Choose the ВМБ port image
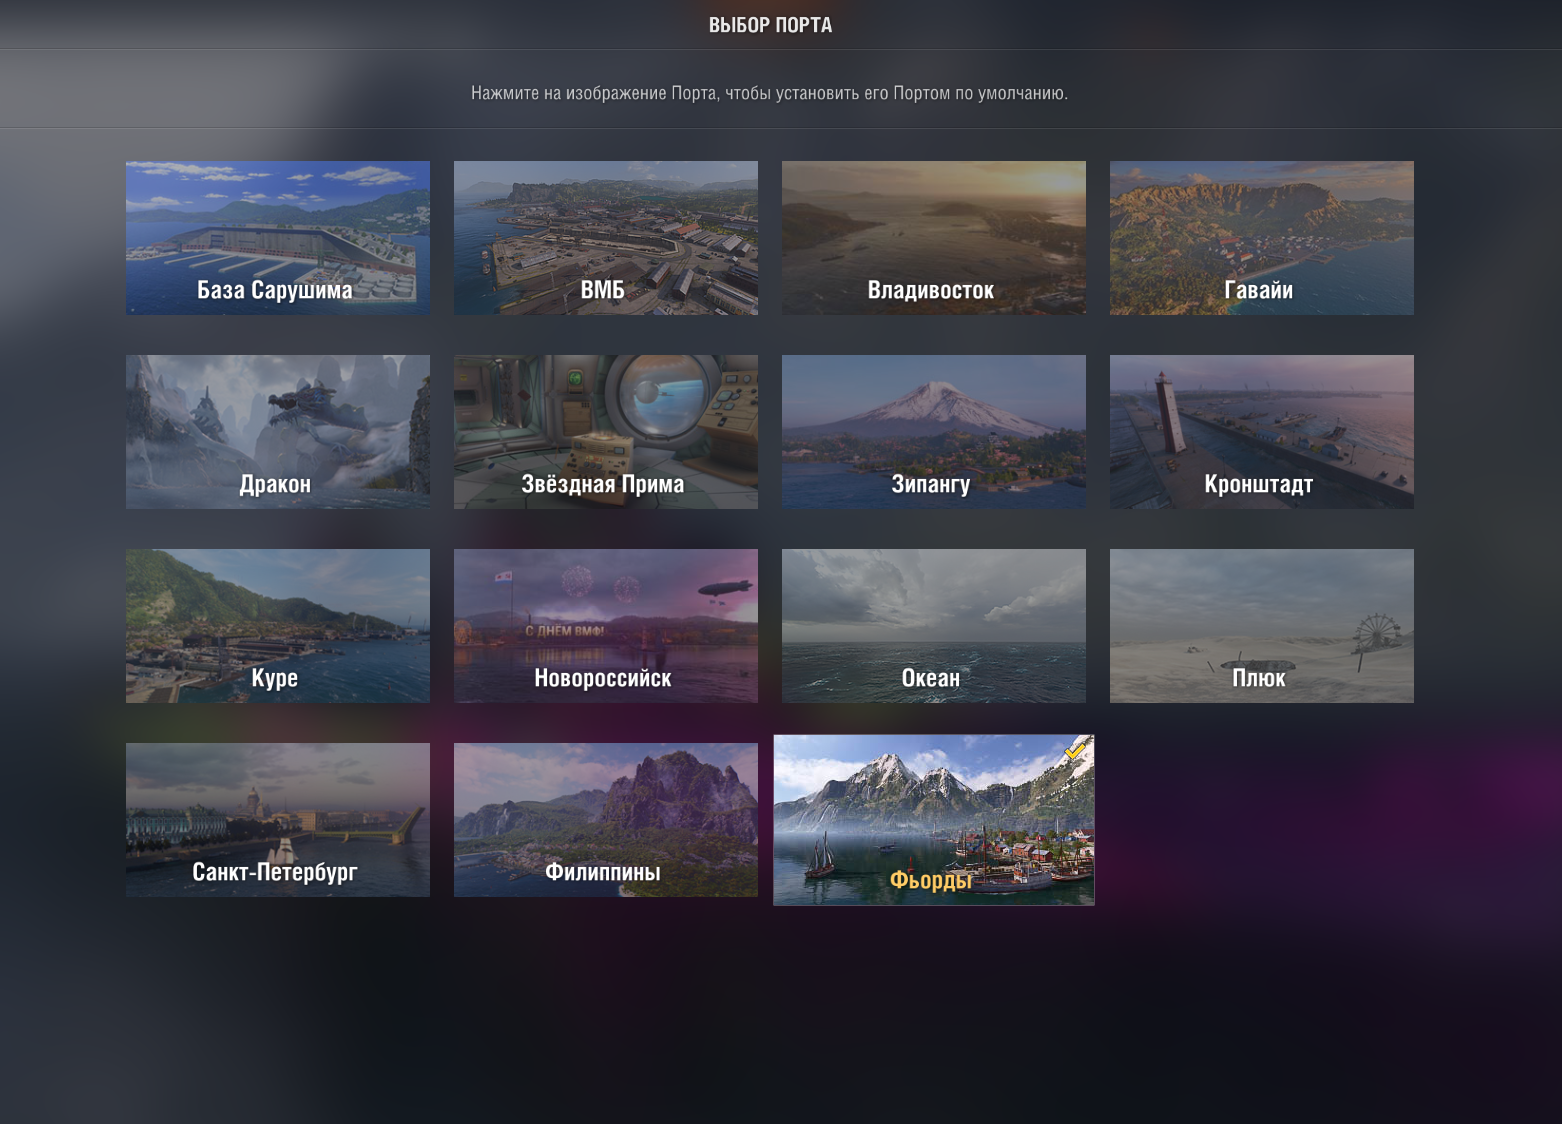This screenshot has width=1562, height=1124. (x=606, y=238)
